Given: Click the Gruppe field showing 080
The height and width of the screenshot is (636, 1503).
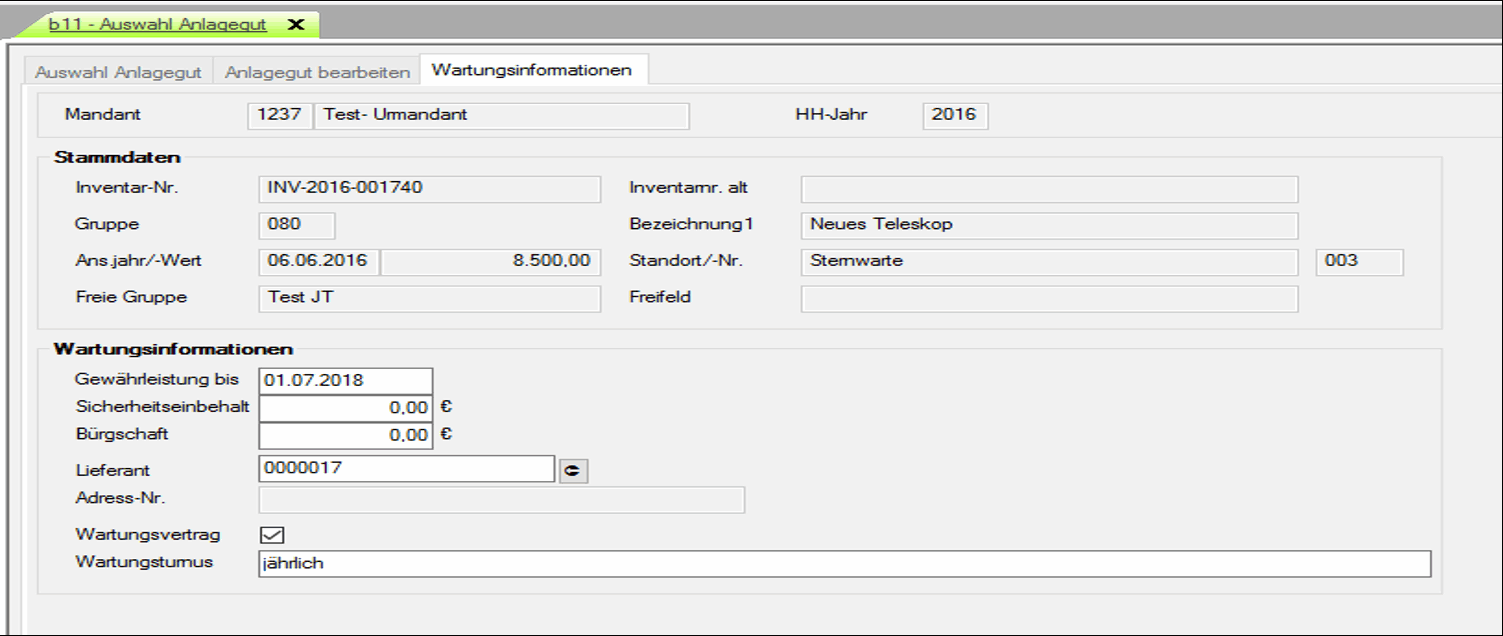Looking at the screenshot, I should click(x=297, y=225).
